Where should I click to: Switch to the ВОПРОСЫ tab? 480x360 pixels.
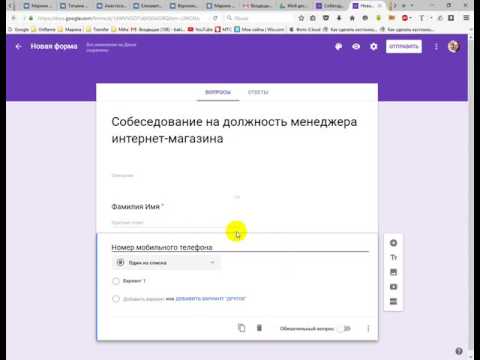pos(218,92)
